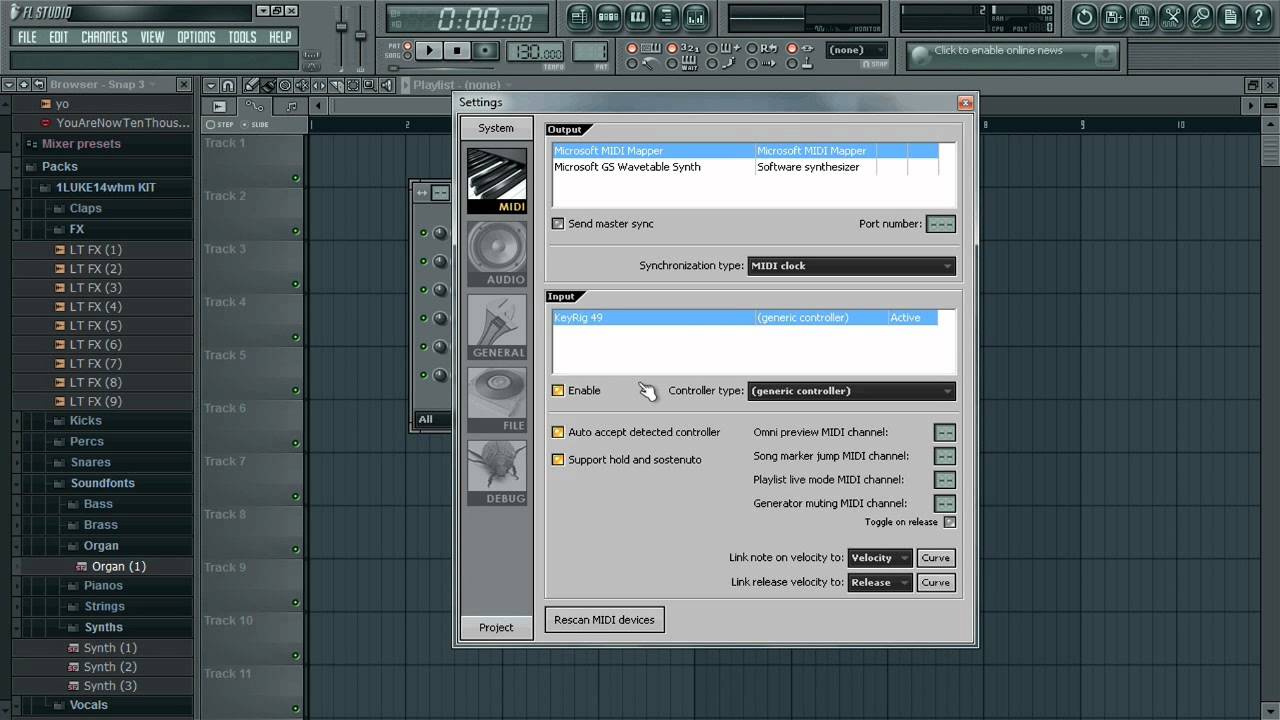Select STEP mode radio in Playlist
This screenshot has width=1280, height=720.
coord(211,125)
